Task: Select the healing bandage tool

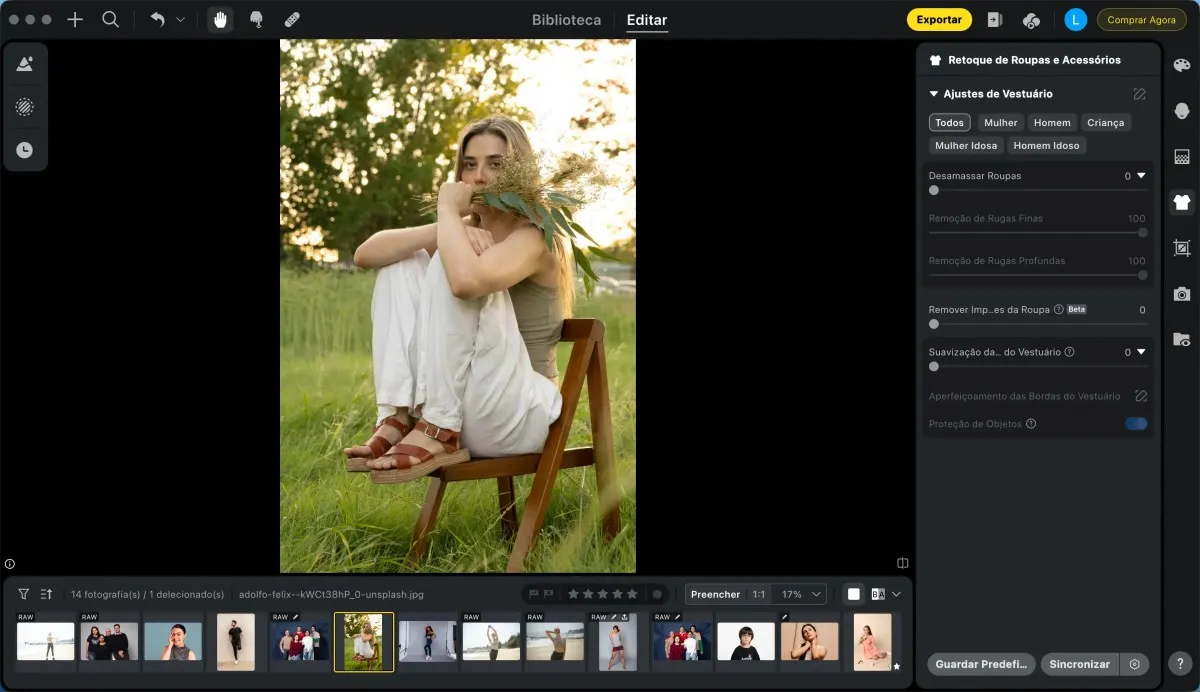Action: [292, 19]
